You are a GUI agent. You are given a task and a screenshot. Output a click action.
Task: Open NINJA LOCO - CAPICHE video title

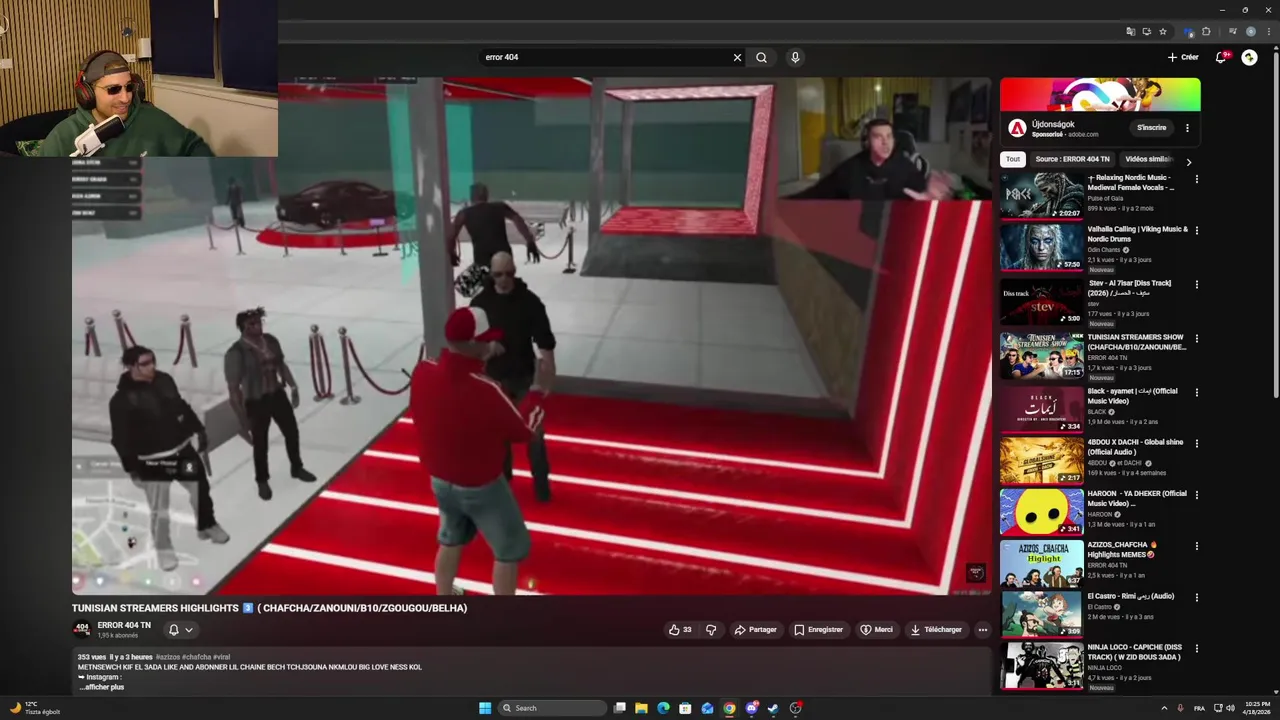1135,652
